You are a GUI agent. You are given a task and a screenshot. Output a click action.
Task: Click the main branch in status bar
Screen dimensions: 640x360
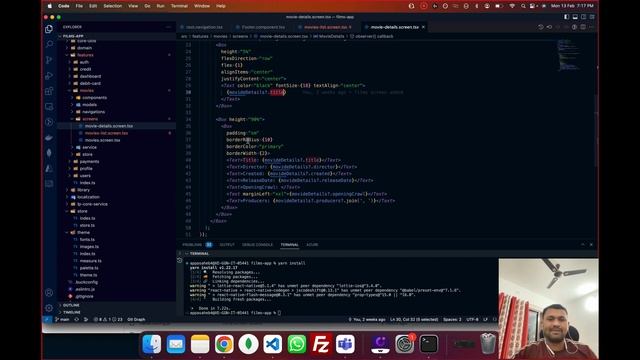point(62,320)
